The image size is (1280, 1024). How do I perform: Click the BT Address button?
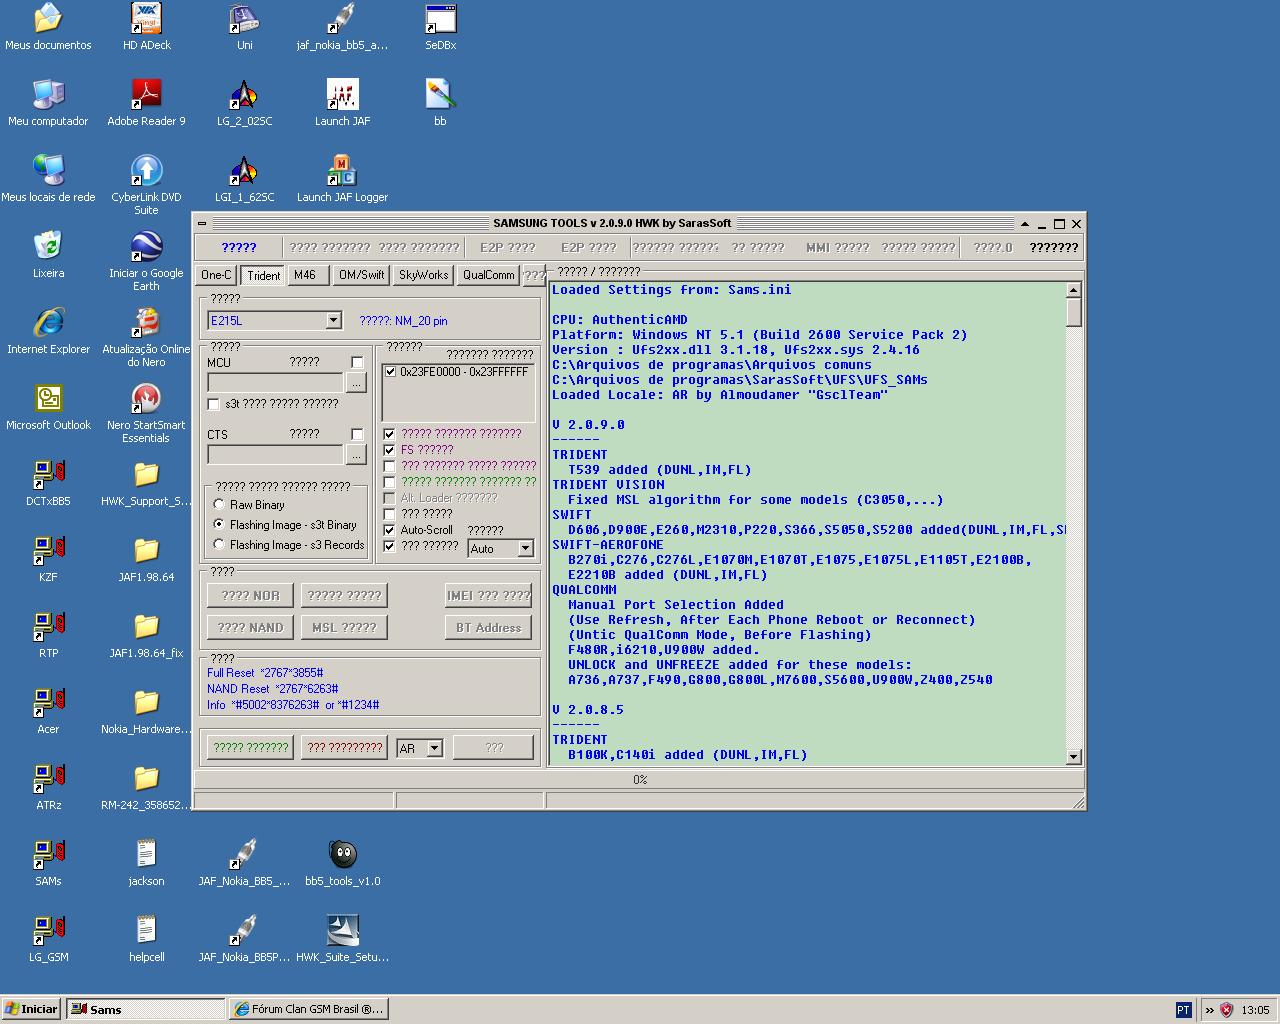[488, 627]
